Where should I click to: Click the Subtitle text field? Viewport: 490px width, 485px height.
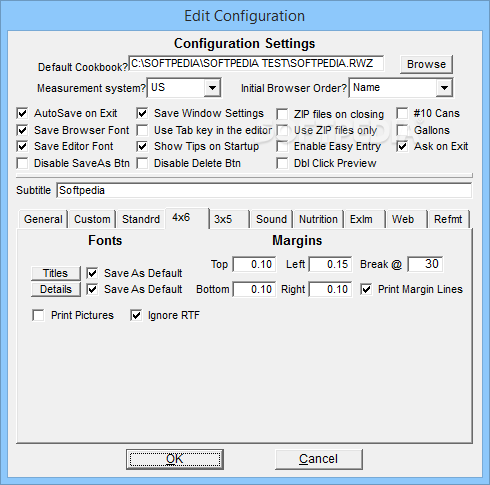coord(264,190)
